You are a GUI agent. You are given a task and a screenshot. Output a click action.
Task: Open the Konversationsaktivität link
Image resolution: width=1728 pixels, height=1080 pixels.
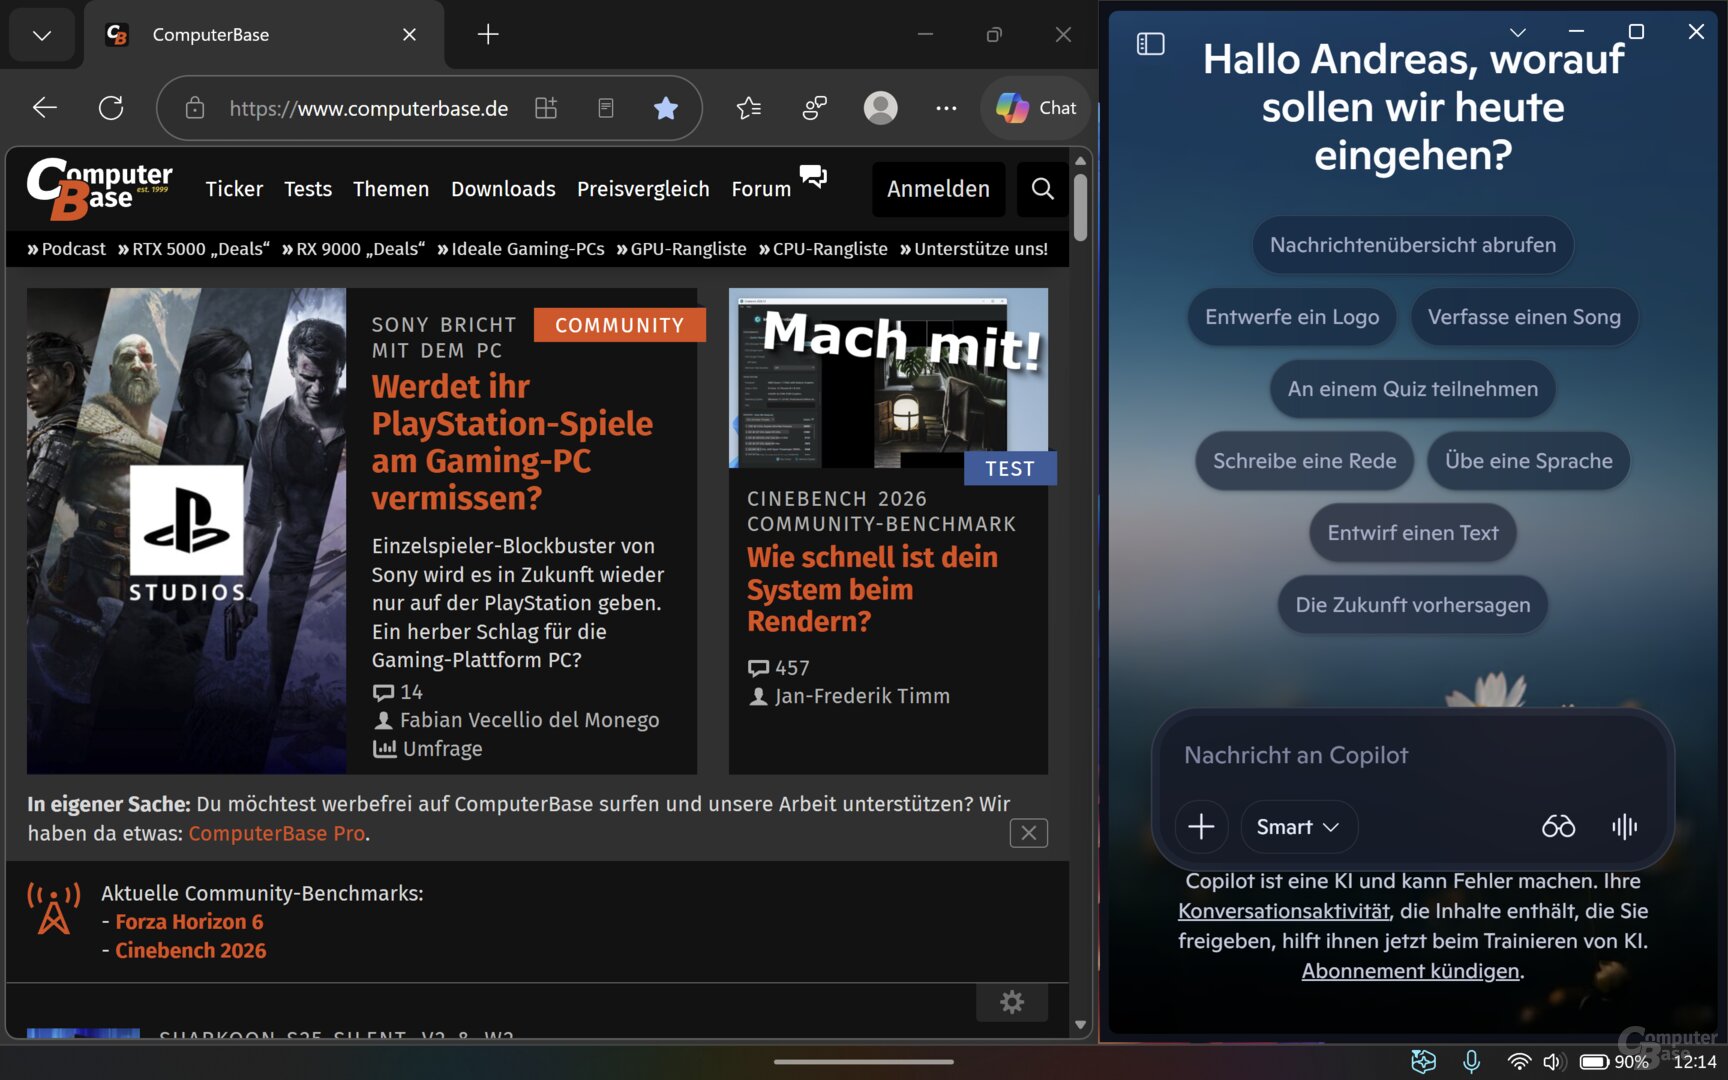pyautogui.click(x=1284, y=911)
